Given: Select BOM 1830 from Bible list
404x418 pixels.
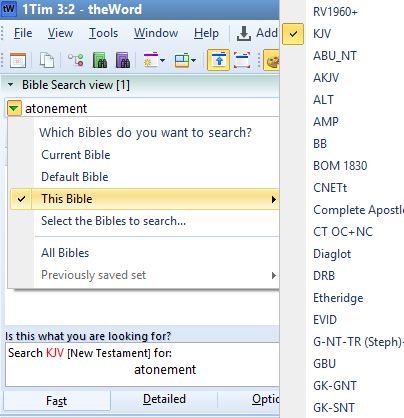Looking at the screenshot, I should 340,166.
